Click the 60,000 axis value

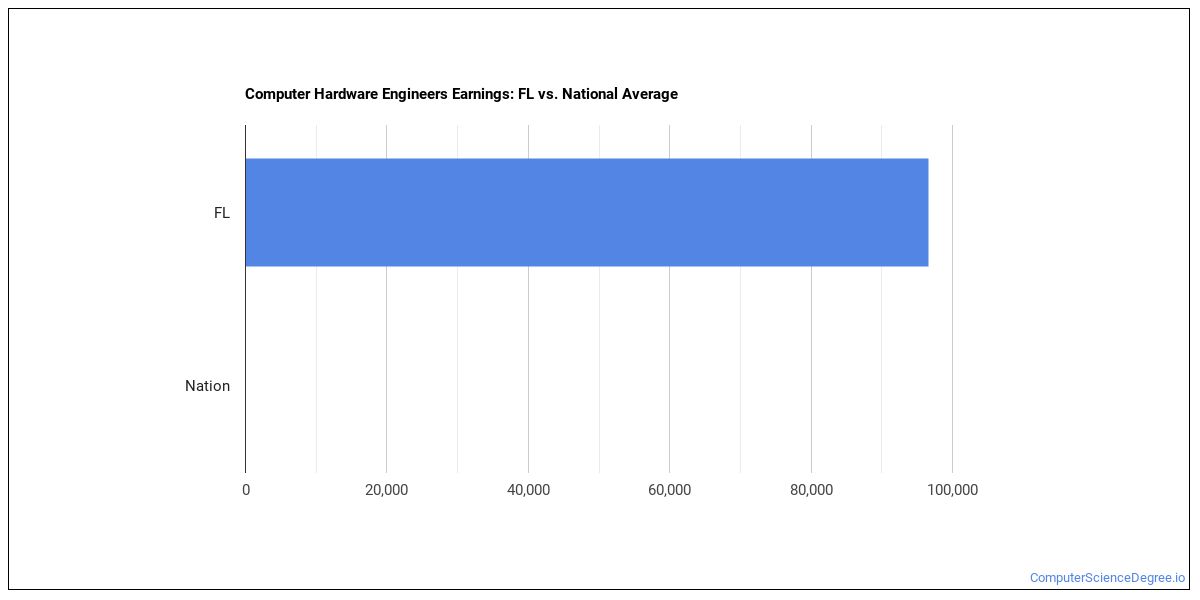670,490
